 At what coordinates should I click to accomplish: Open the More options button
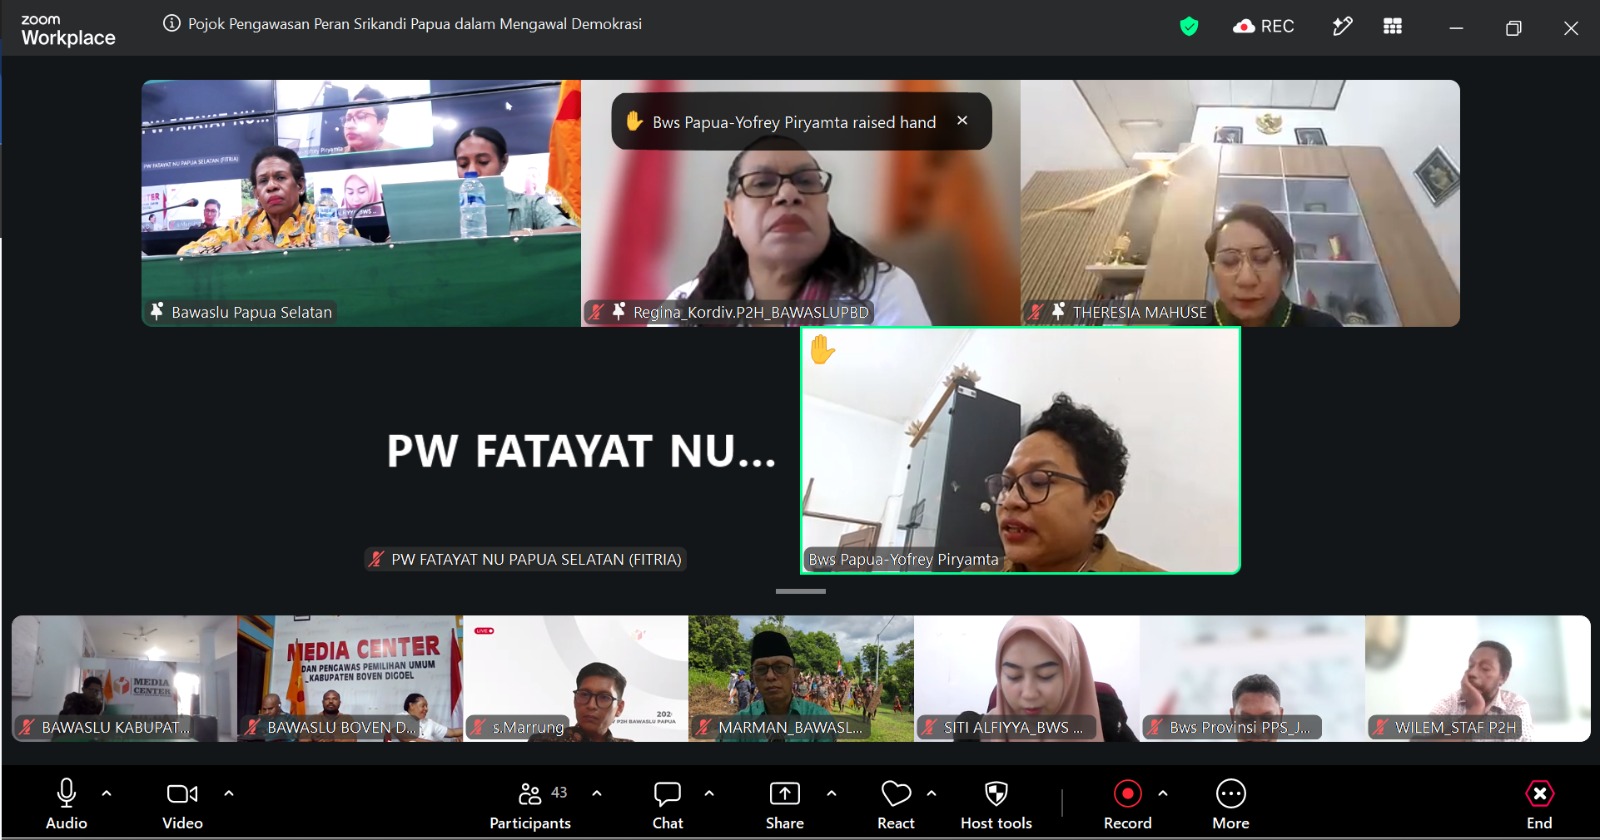1231,804
